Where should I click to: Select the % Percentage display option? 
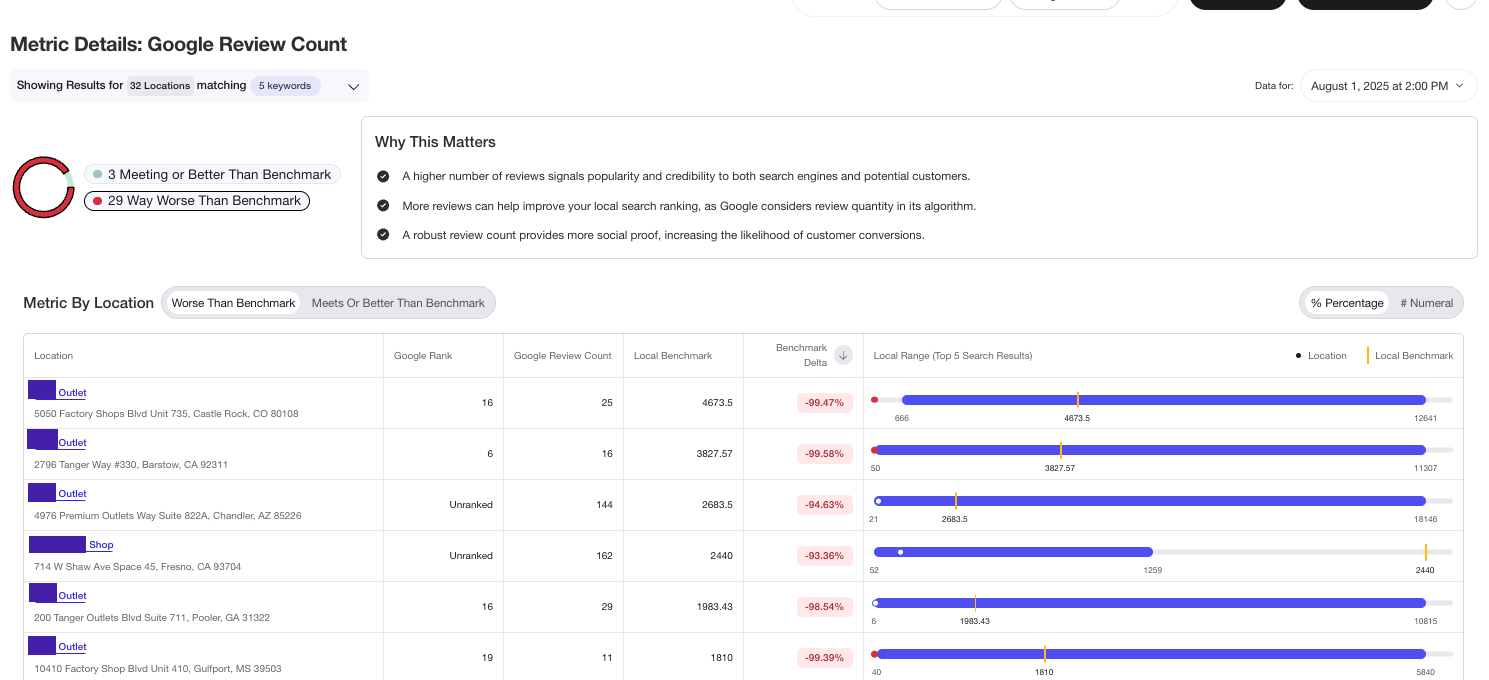coord(1347,303)
